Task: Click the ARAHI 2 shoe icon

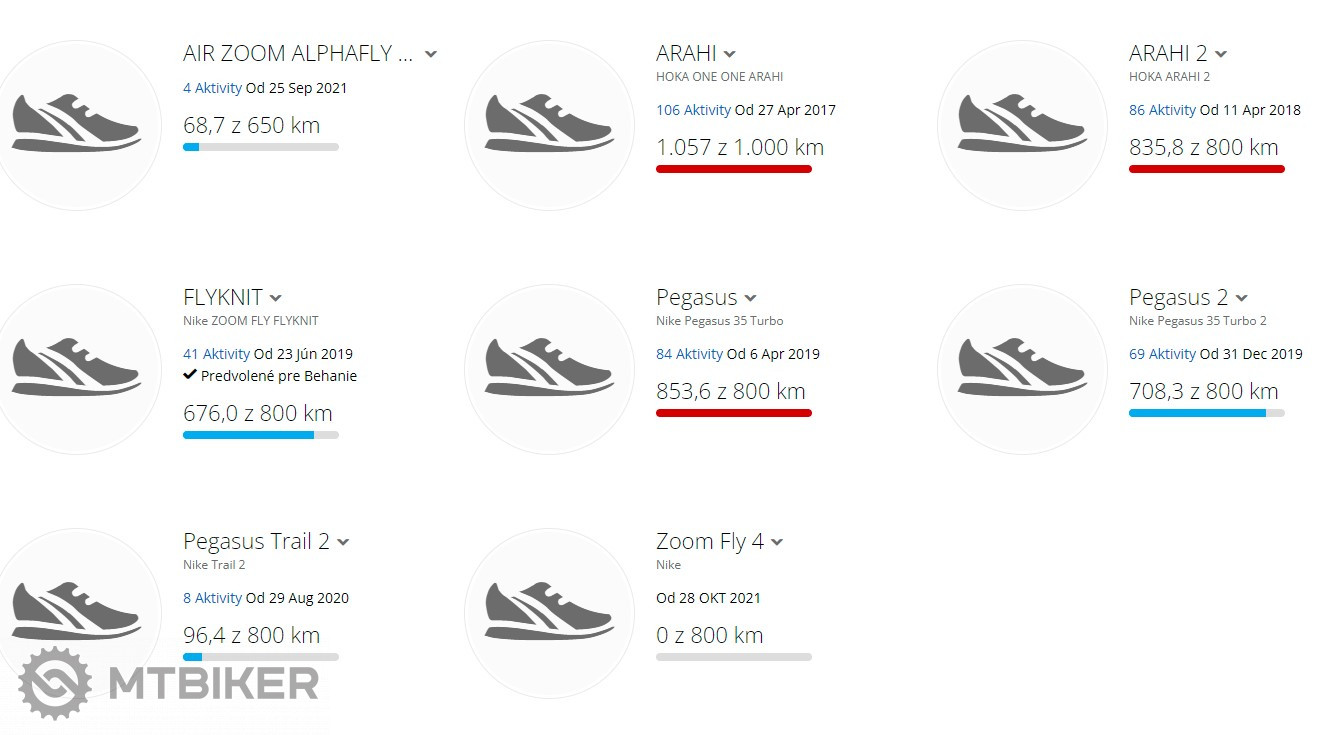Action: click(1022, 125)
